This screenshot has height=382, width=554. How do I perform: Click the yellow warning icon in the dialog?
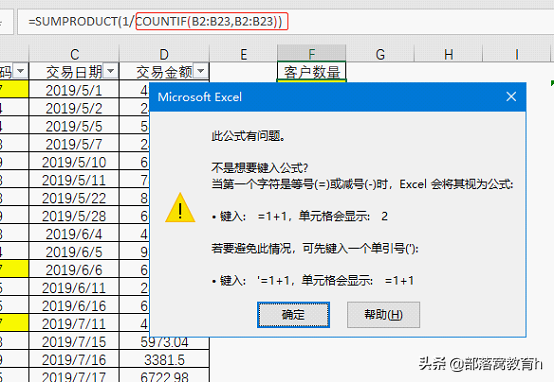coord(180,208)
